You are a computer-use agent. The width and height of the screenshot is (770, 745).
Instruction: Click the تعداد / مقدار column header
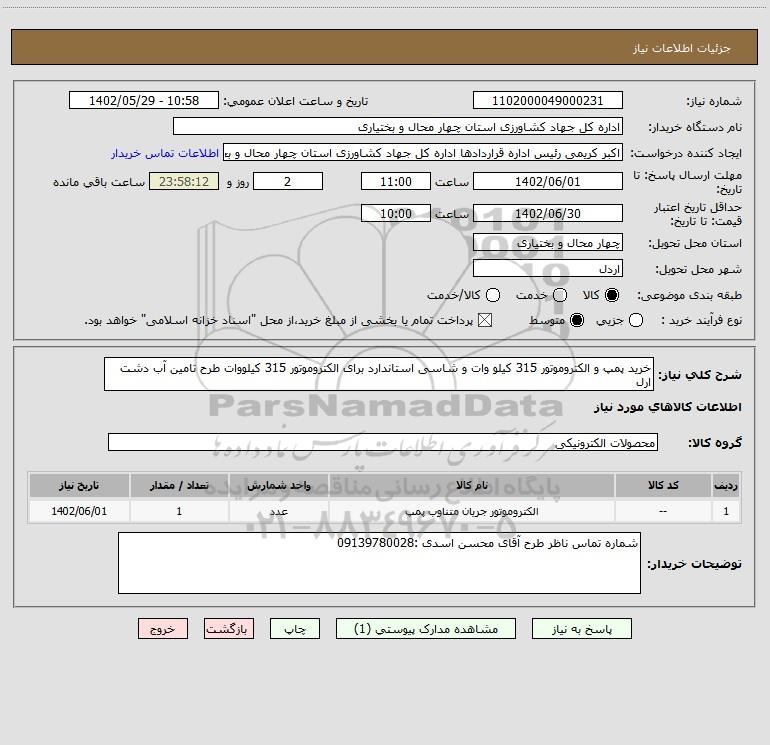coord(179,485)
